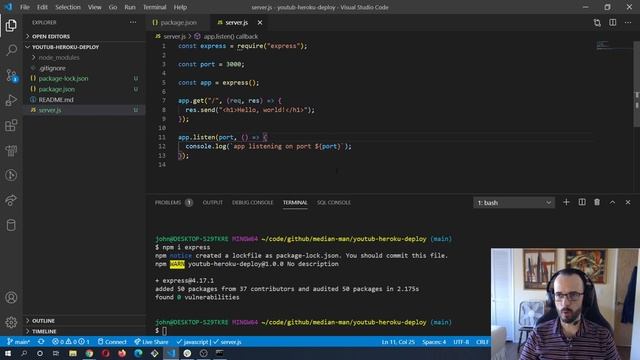Image resolution: width=640 pixels, height=360 pixels.
Task: Close the terminal panel
Action: coord(628,202)
